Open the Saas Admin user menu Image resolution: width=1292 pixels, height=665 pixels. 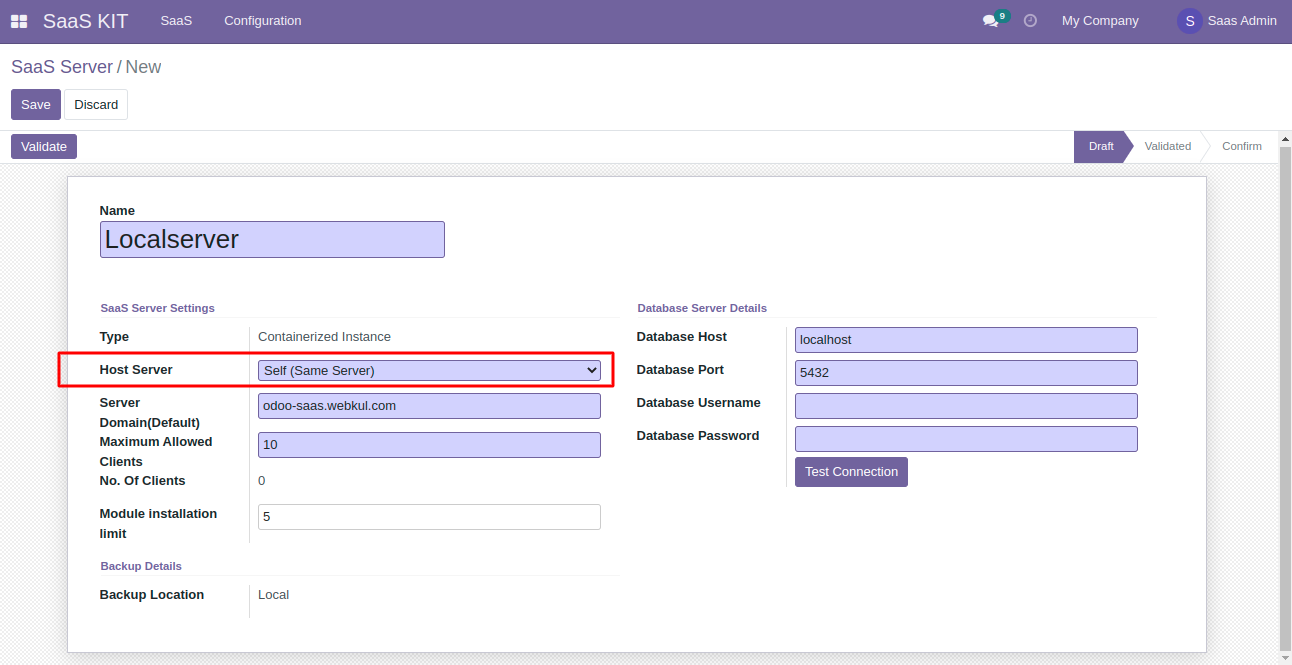pyautogui.click(x=1227, y=21)
